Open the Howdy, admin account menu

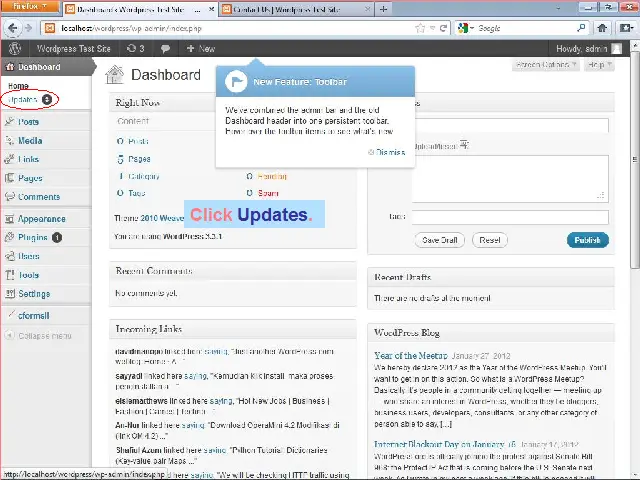(589, 49)
